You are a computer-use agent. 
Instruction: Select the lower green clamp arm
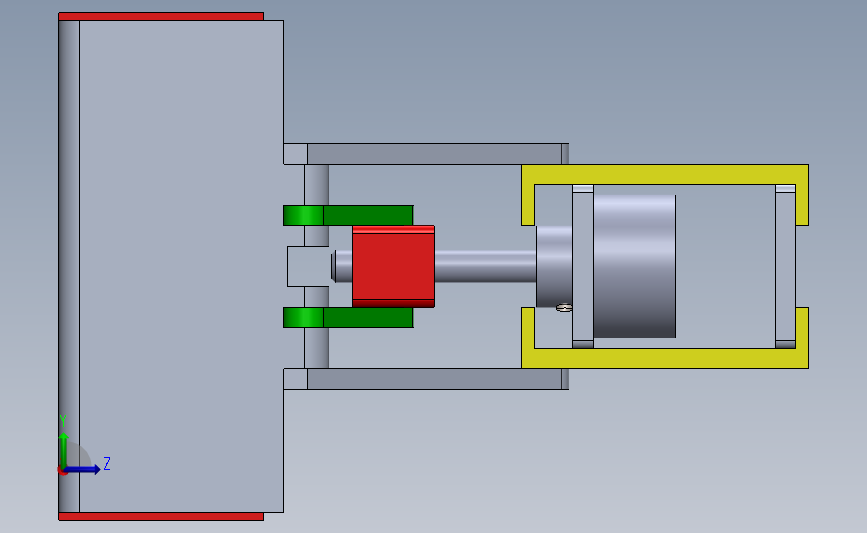pyautogui.click(x=348, y=317)
